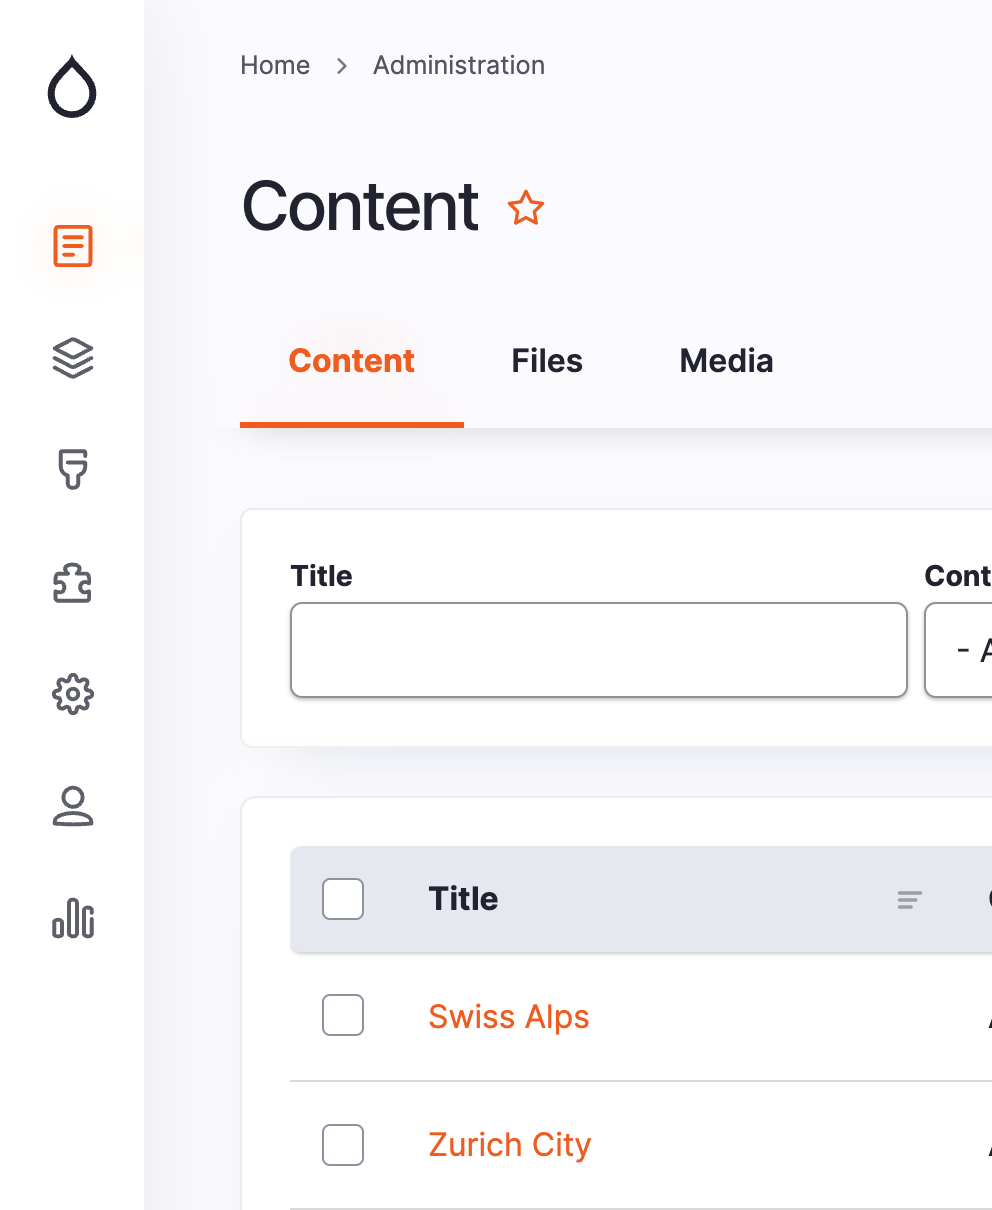Select the Content tab
Image resolution: width=992 pixels, height=1210 pixels.
(x=352, y=361)
